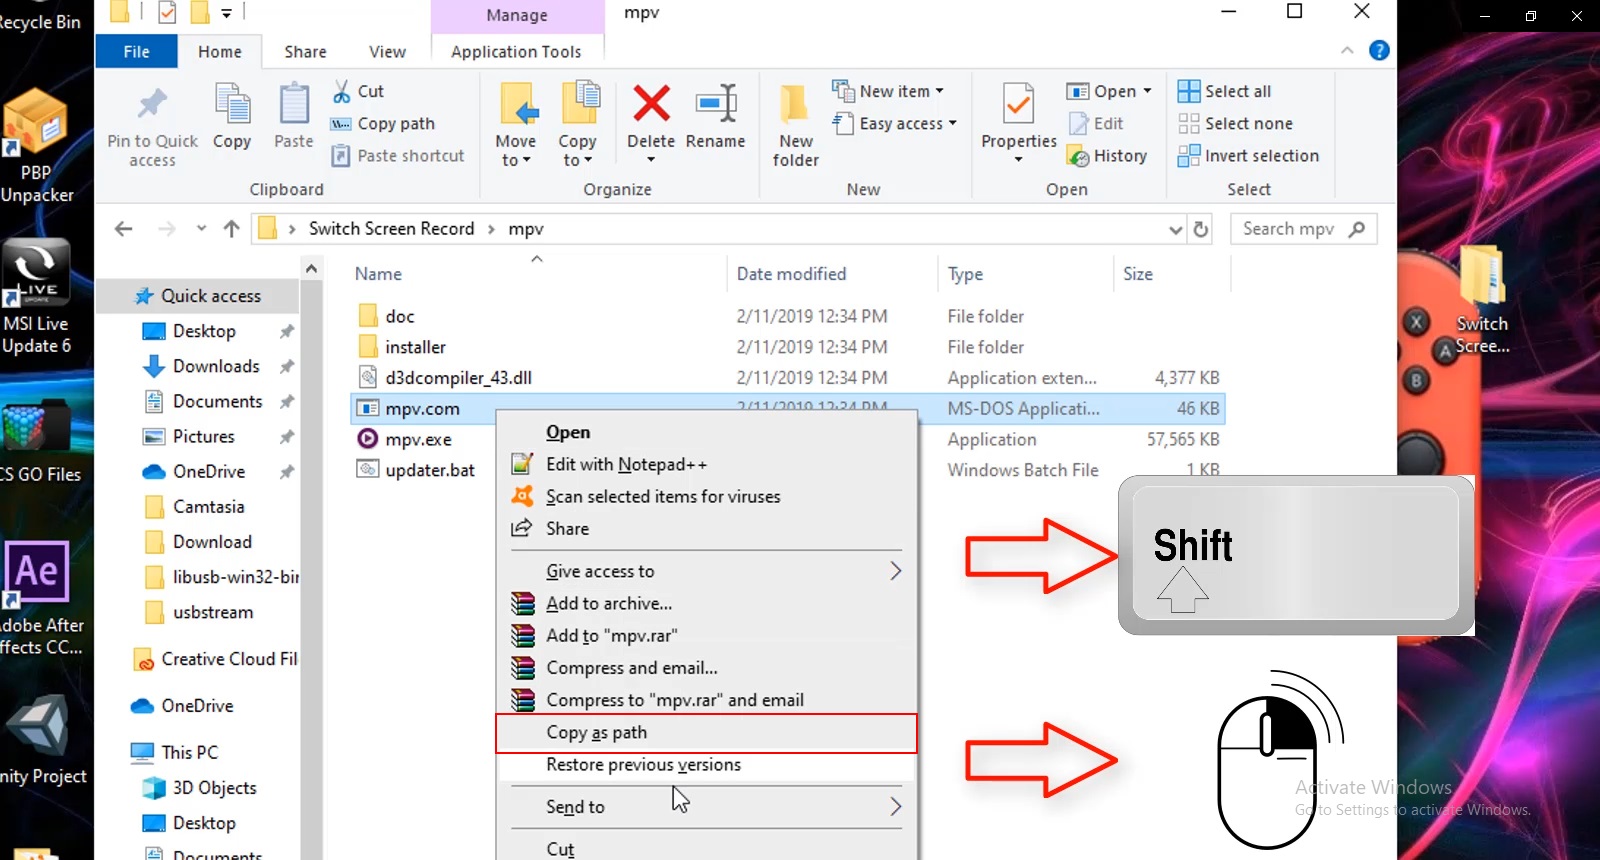This screenshot has width=1600, height=860.
Task: Open the File tab
Action: (x=137, y=52)
